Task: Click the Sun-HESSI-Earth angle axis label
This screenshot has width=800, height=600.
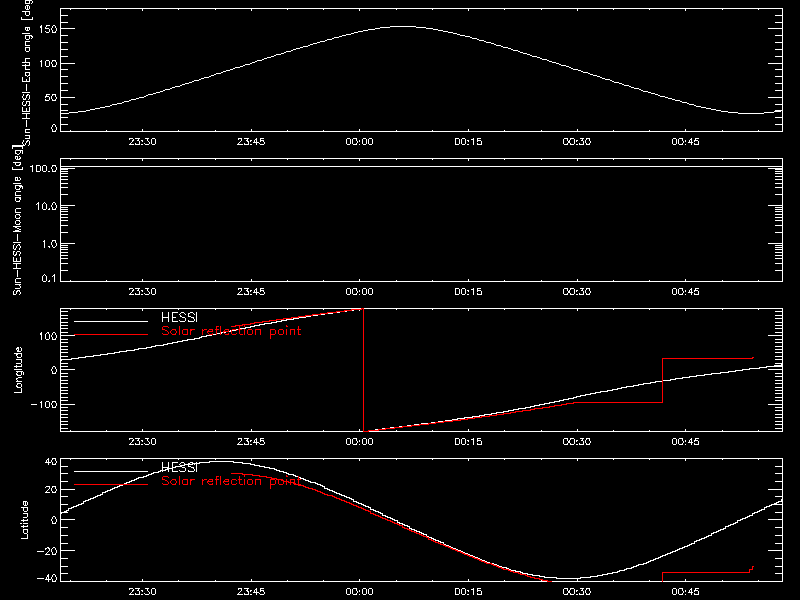Action: [x=27, y=73]
